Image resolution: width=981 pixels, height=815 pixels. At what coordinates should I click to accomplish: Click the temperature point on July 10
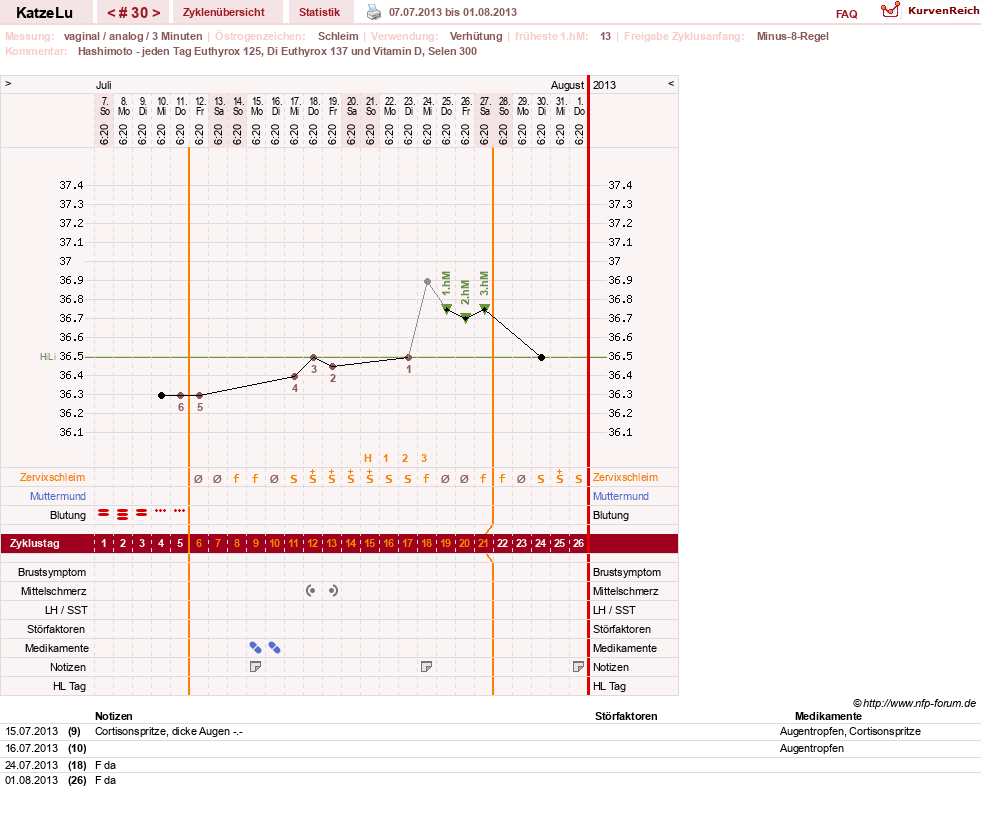(161, 395)
